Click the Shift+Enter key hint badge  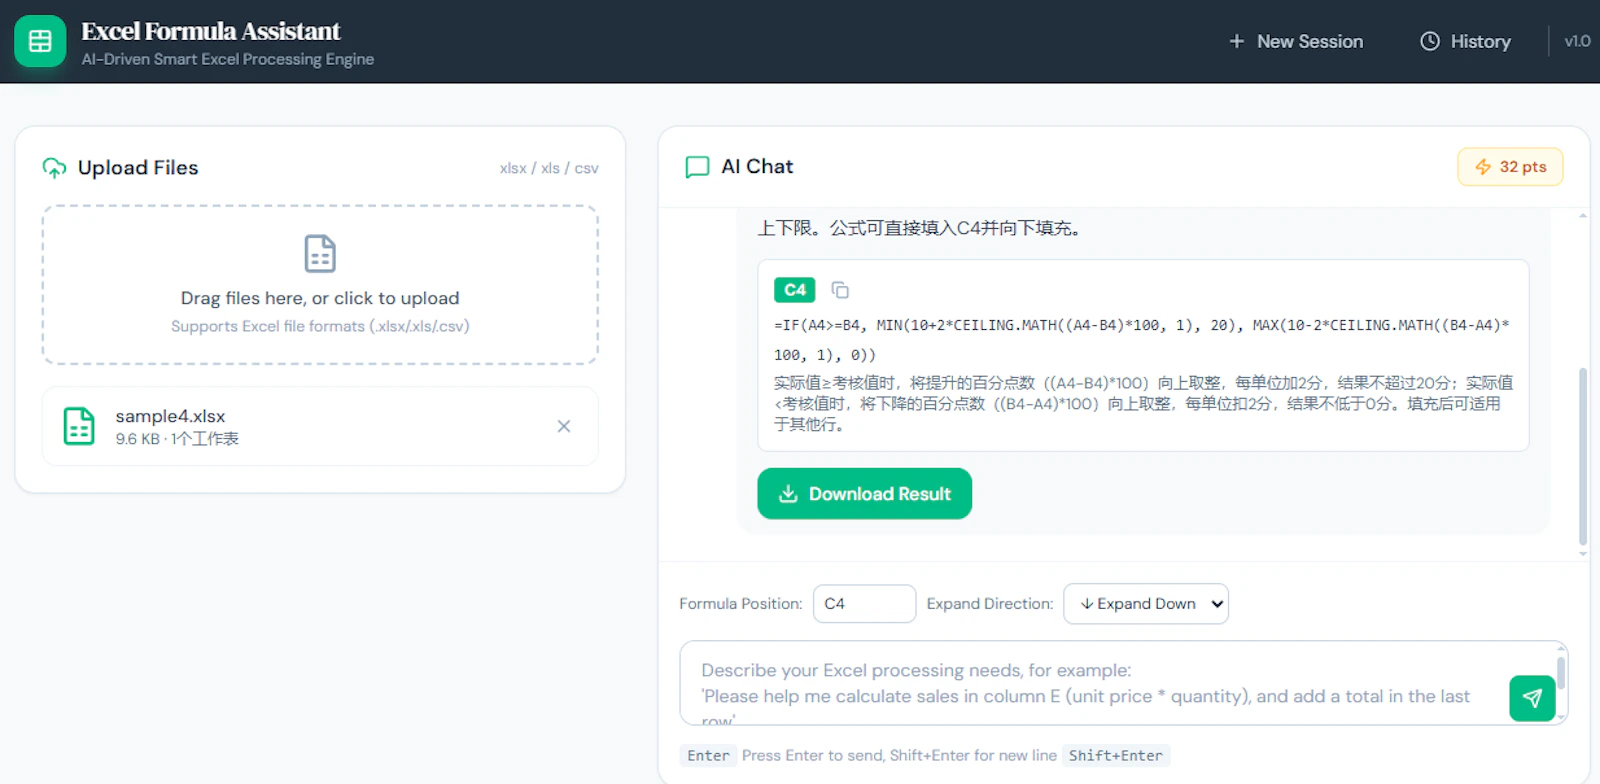point(1116,756)
